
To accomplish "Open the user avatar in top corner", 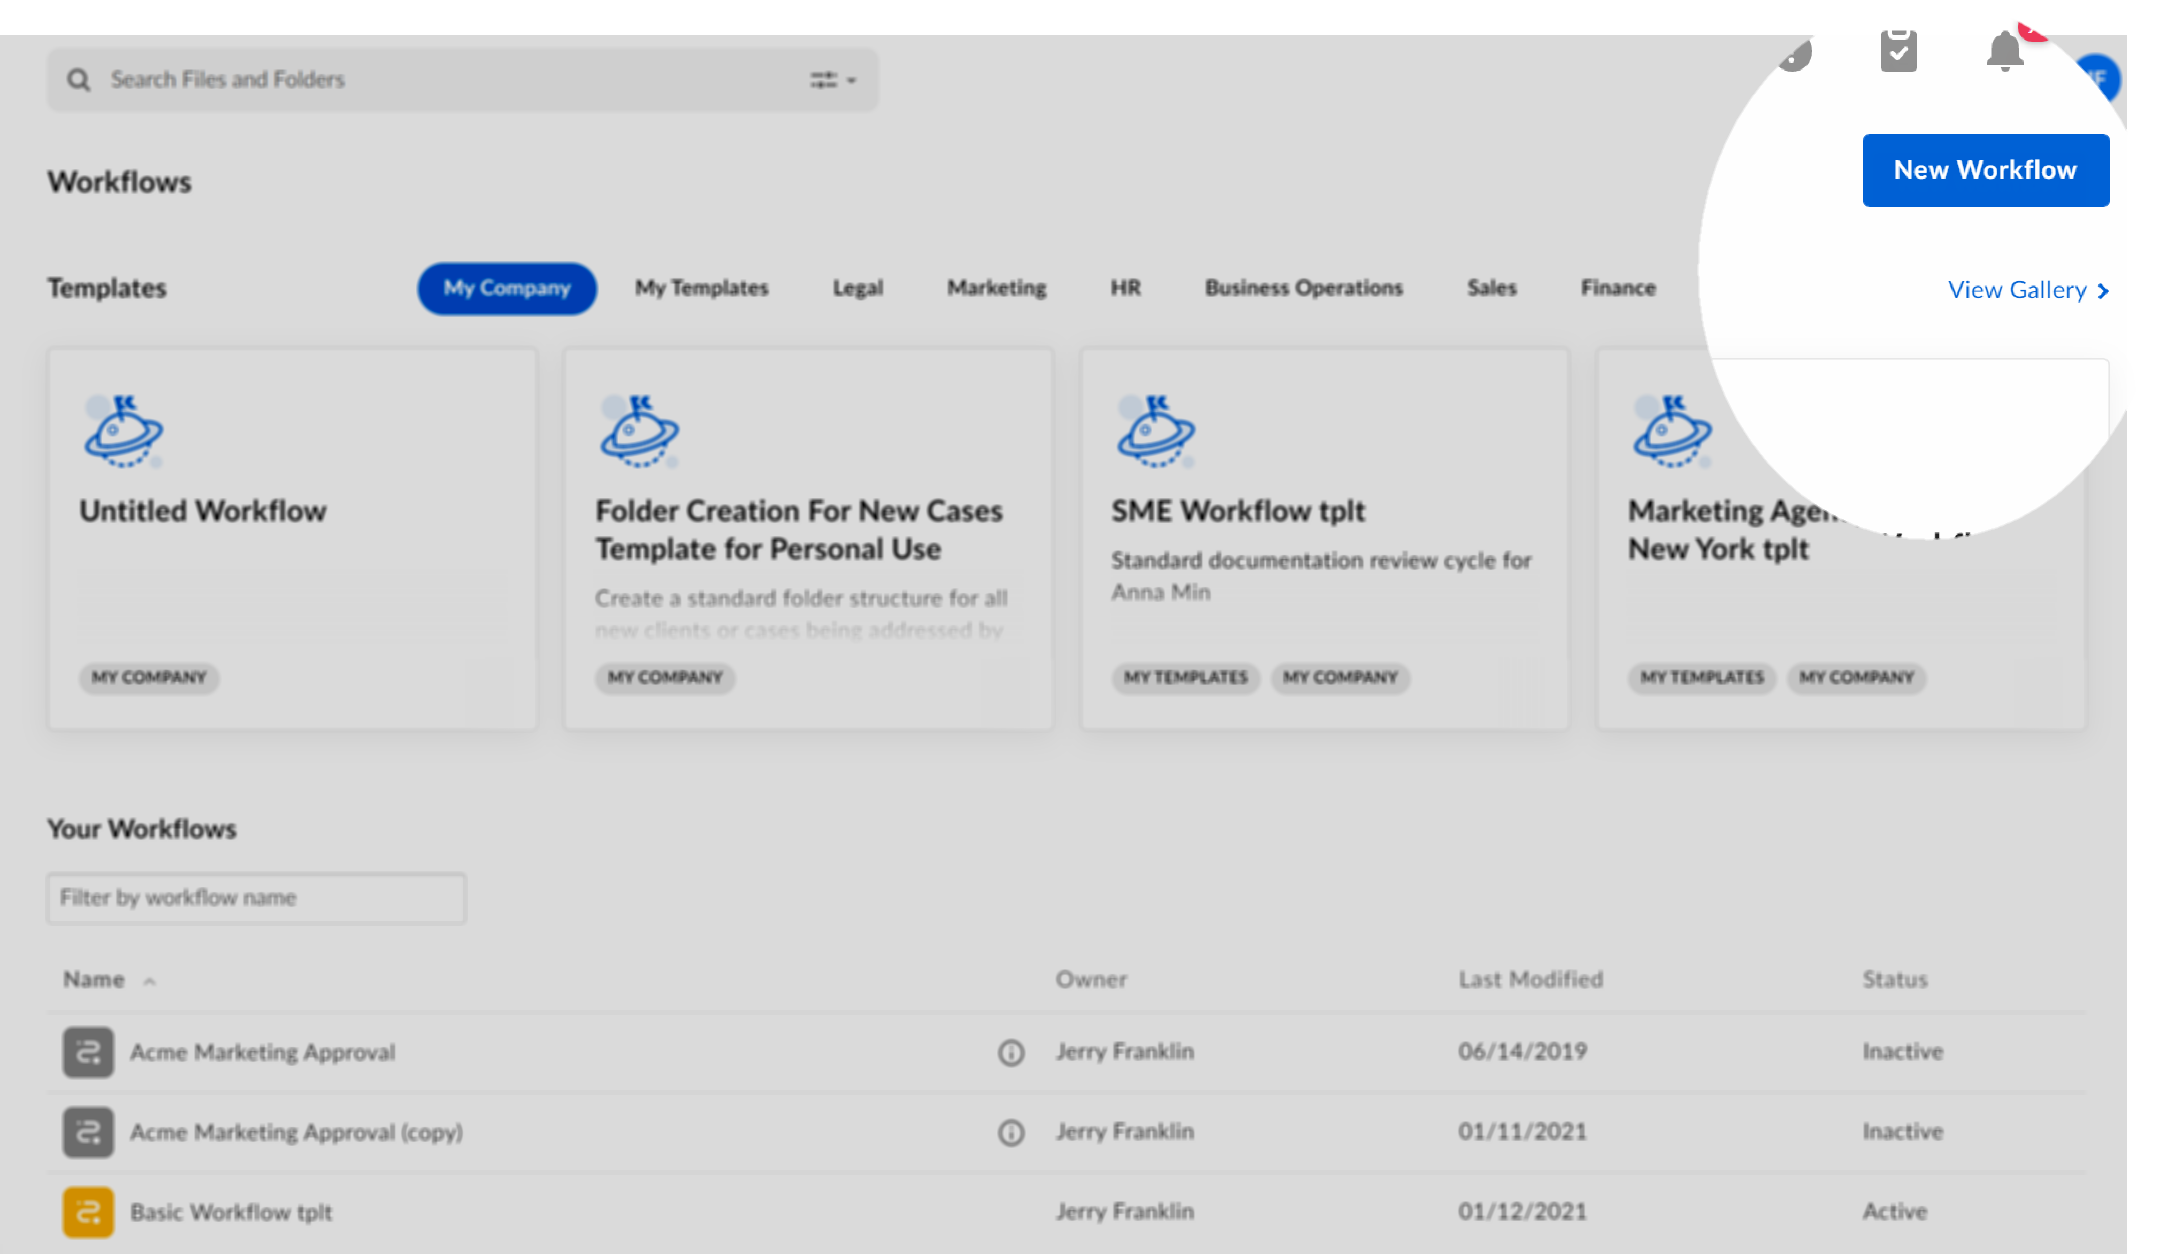I will point(2100,78).
